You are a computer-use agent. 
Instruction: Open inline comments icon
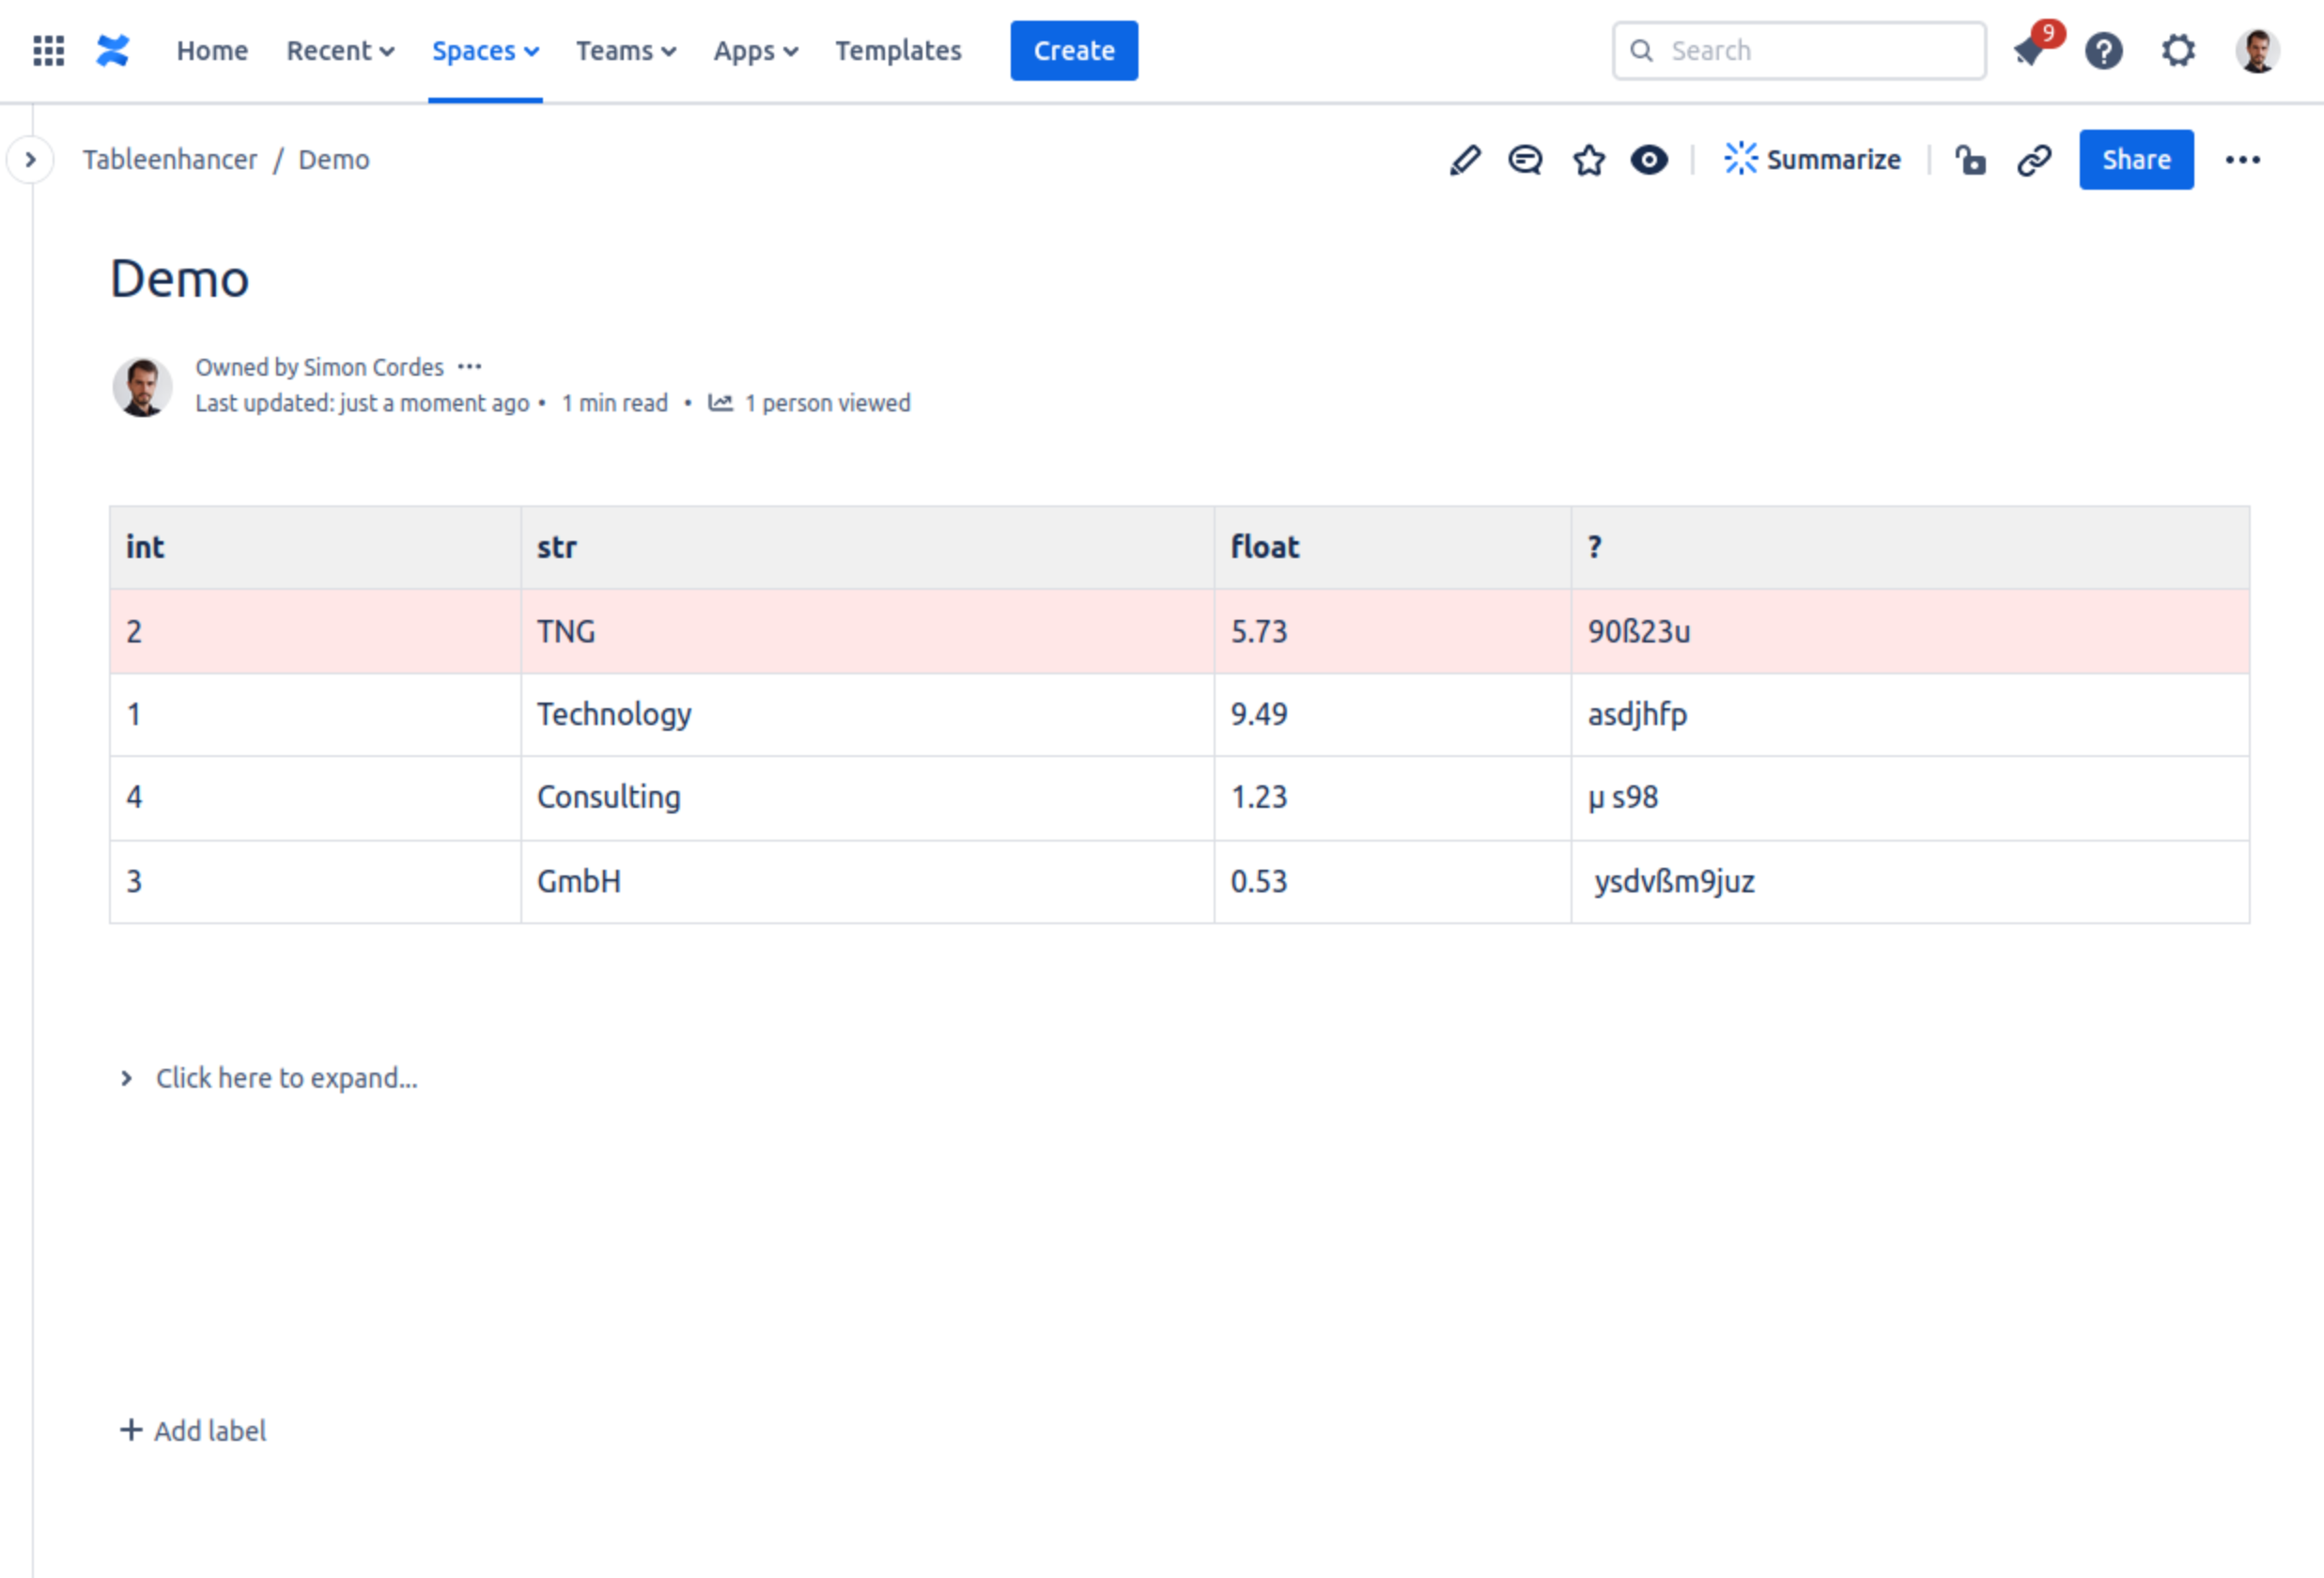click(x=1525, y=160)
